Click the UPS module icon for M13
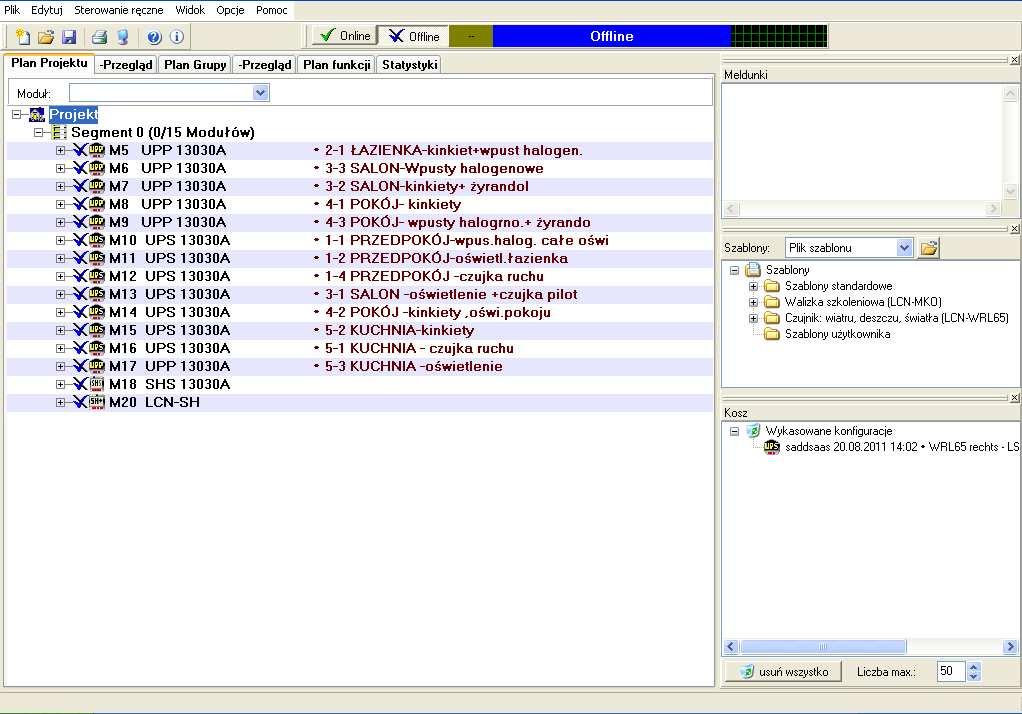Viewport: 1022px width, 714px height. [x=96, y=294]
